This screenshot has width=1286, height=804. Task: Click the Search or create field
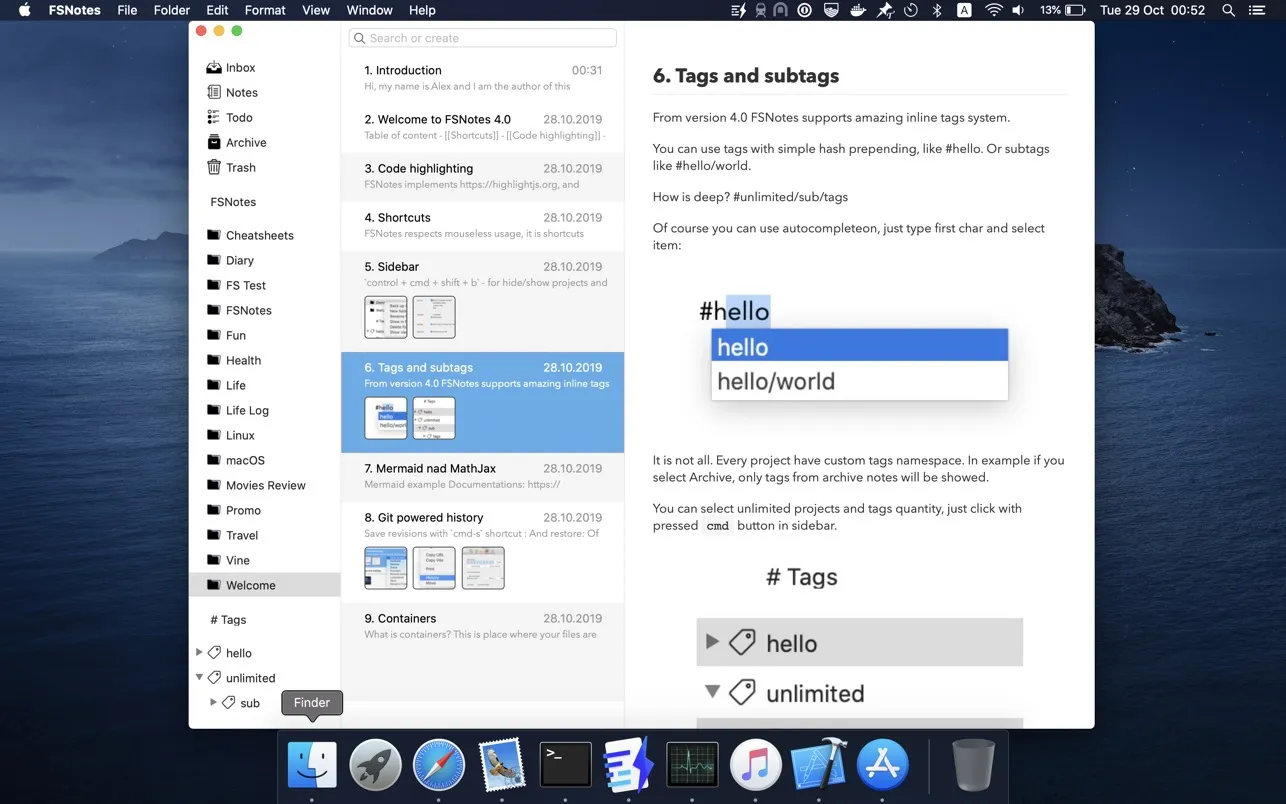coord(482,37)
